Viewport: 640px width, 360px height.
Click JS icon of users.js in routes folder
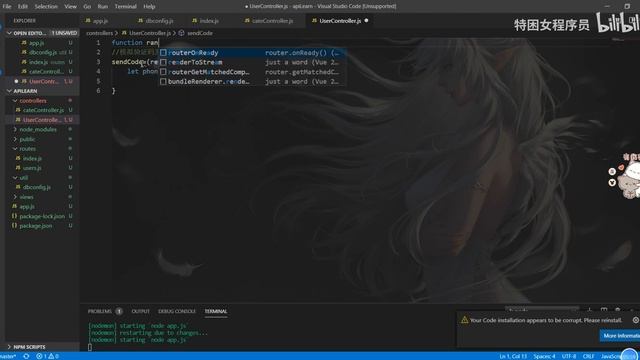point(18,168)
